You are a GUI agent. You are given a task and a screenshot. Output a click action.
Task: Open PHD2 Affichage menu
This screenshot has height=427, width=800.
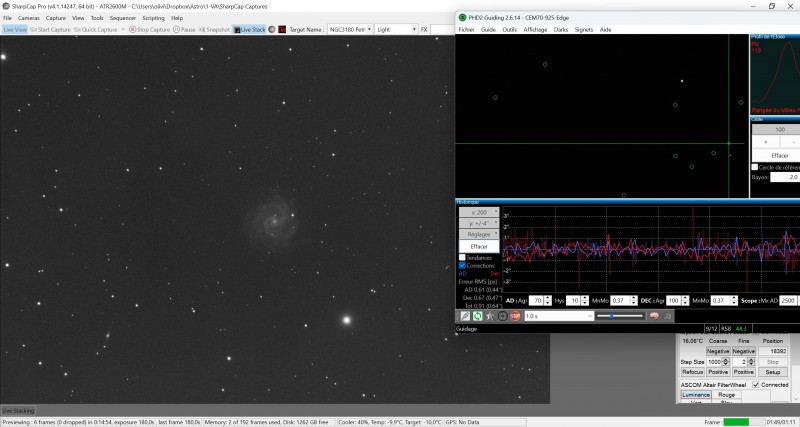pyautogui.click(x=535, y=30)
